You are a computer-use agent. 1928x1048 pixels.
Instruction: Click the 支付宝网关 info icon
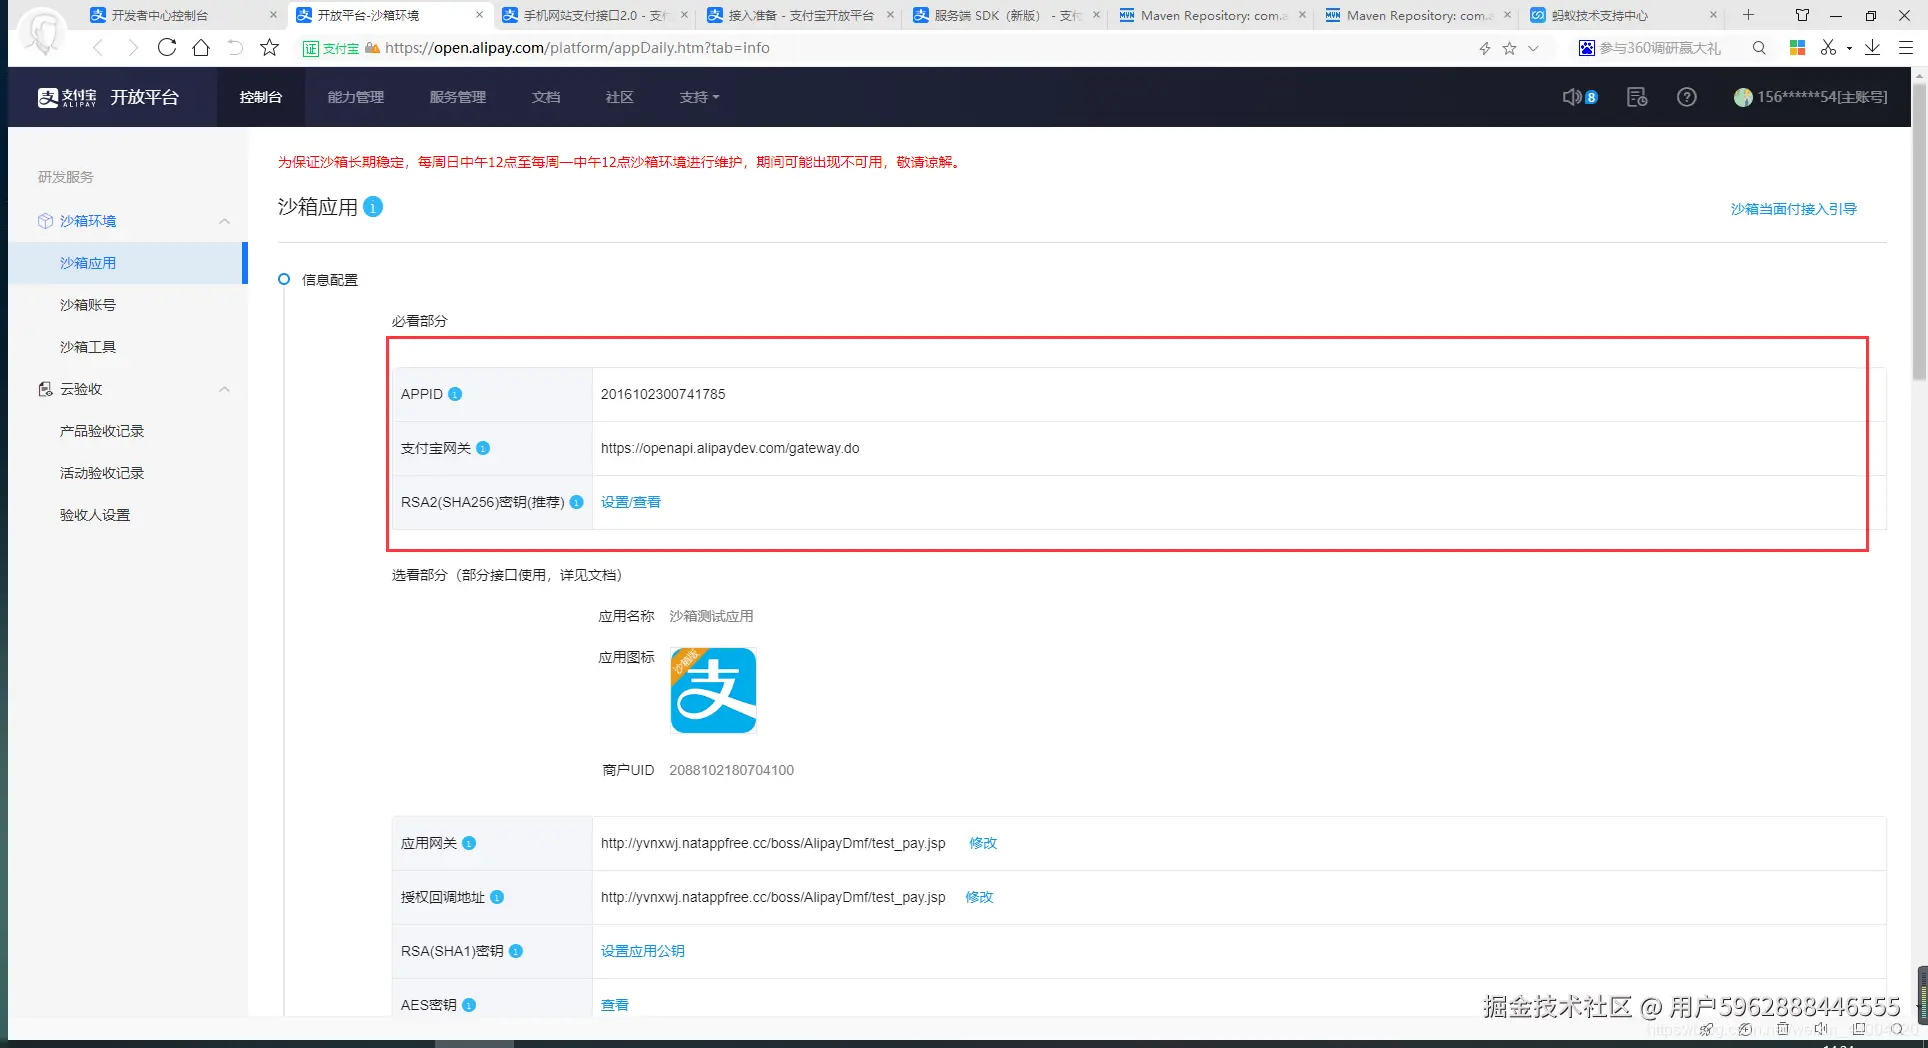tap(483, 448)
